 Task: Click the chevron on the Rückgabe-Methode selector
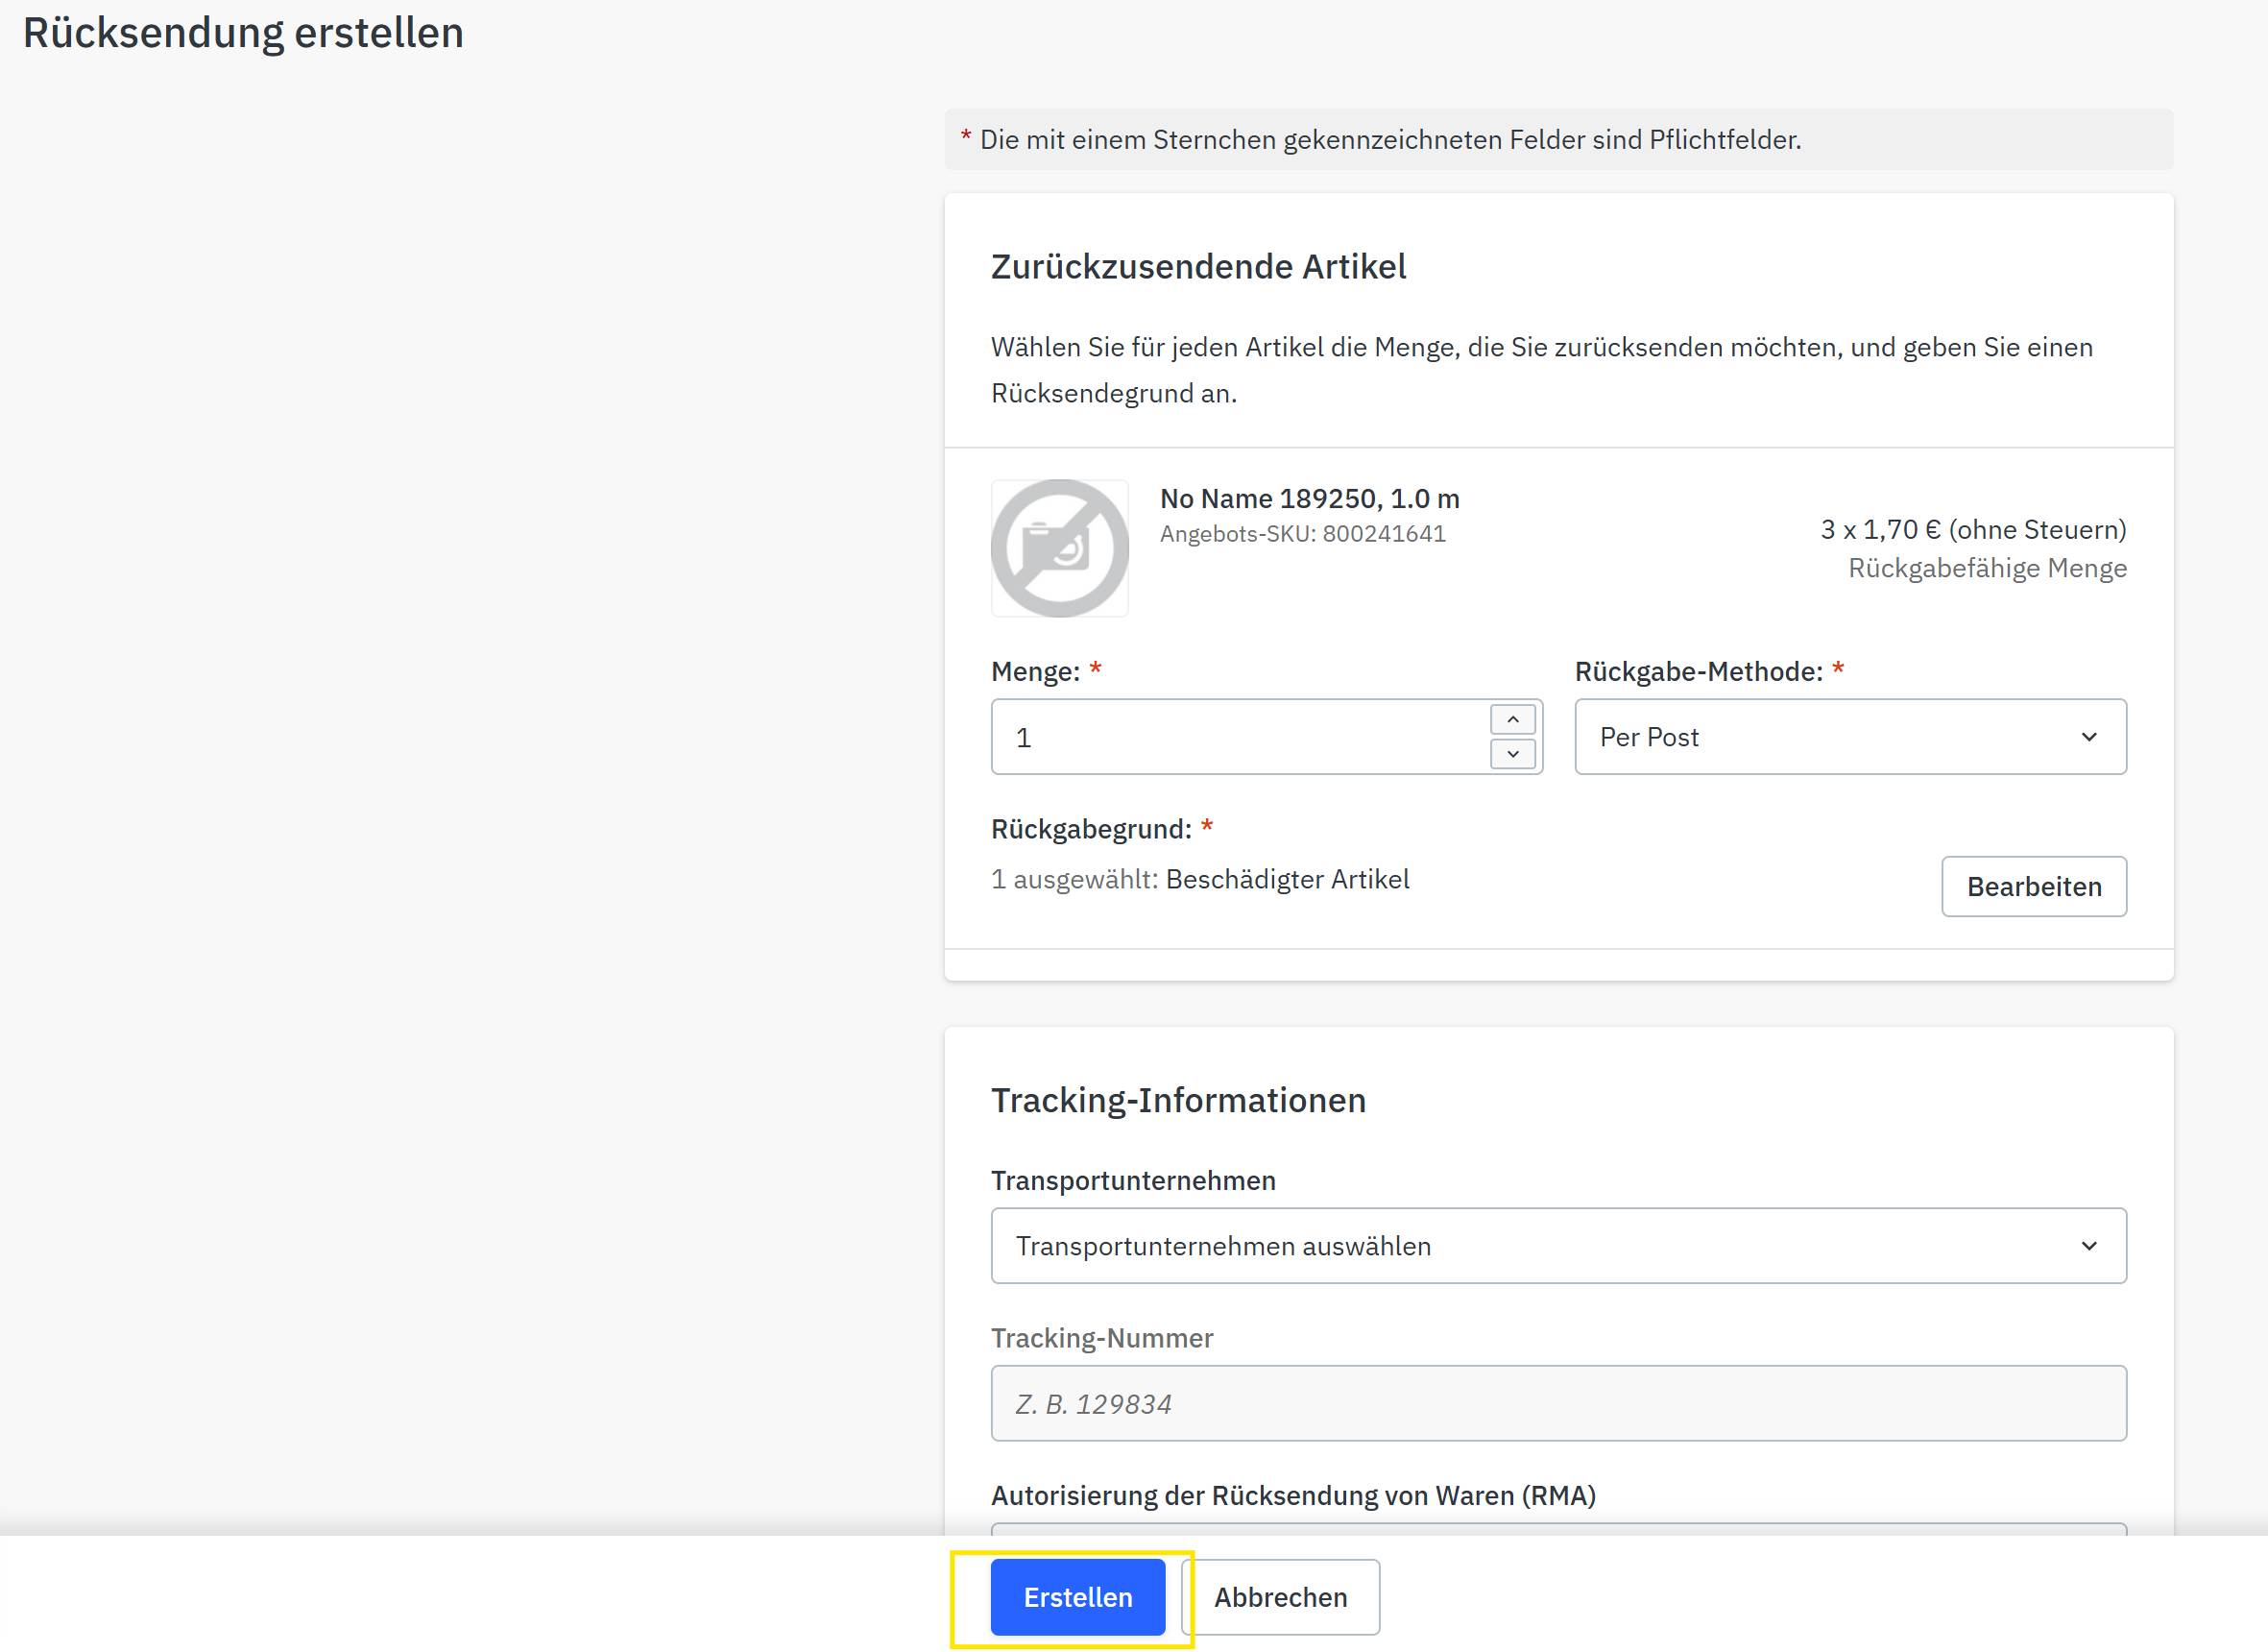(2089, 737)
